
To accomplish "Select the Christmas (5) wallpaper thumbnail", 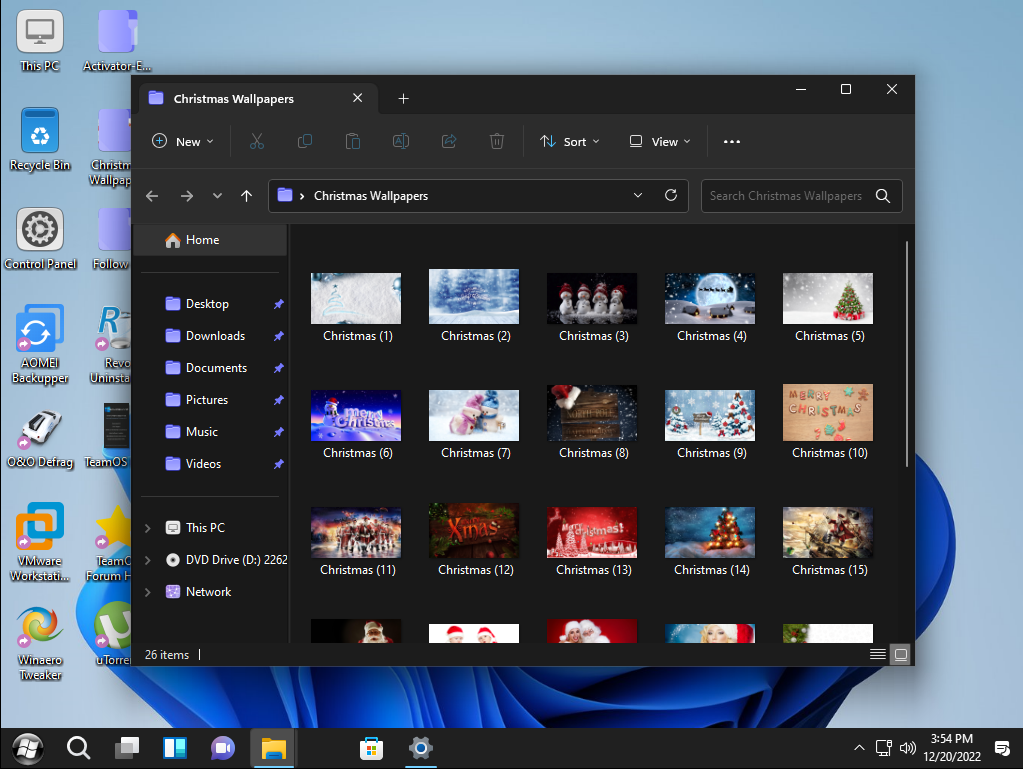I will point(828,299).
